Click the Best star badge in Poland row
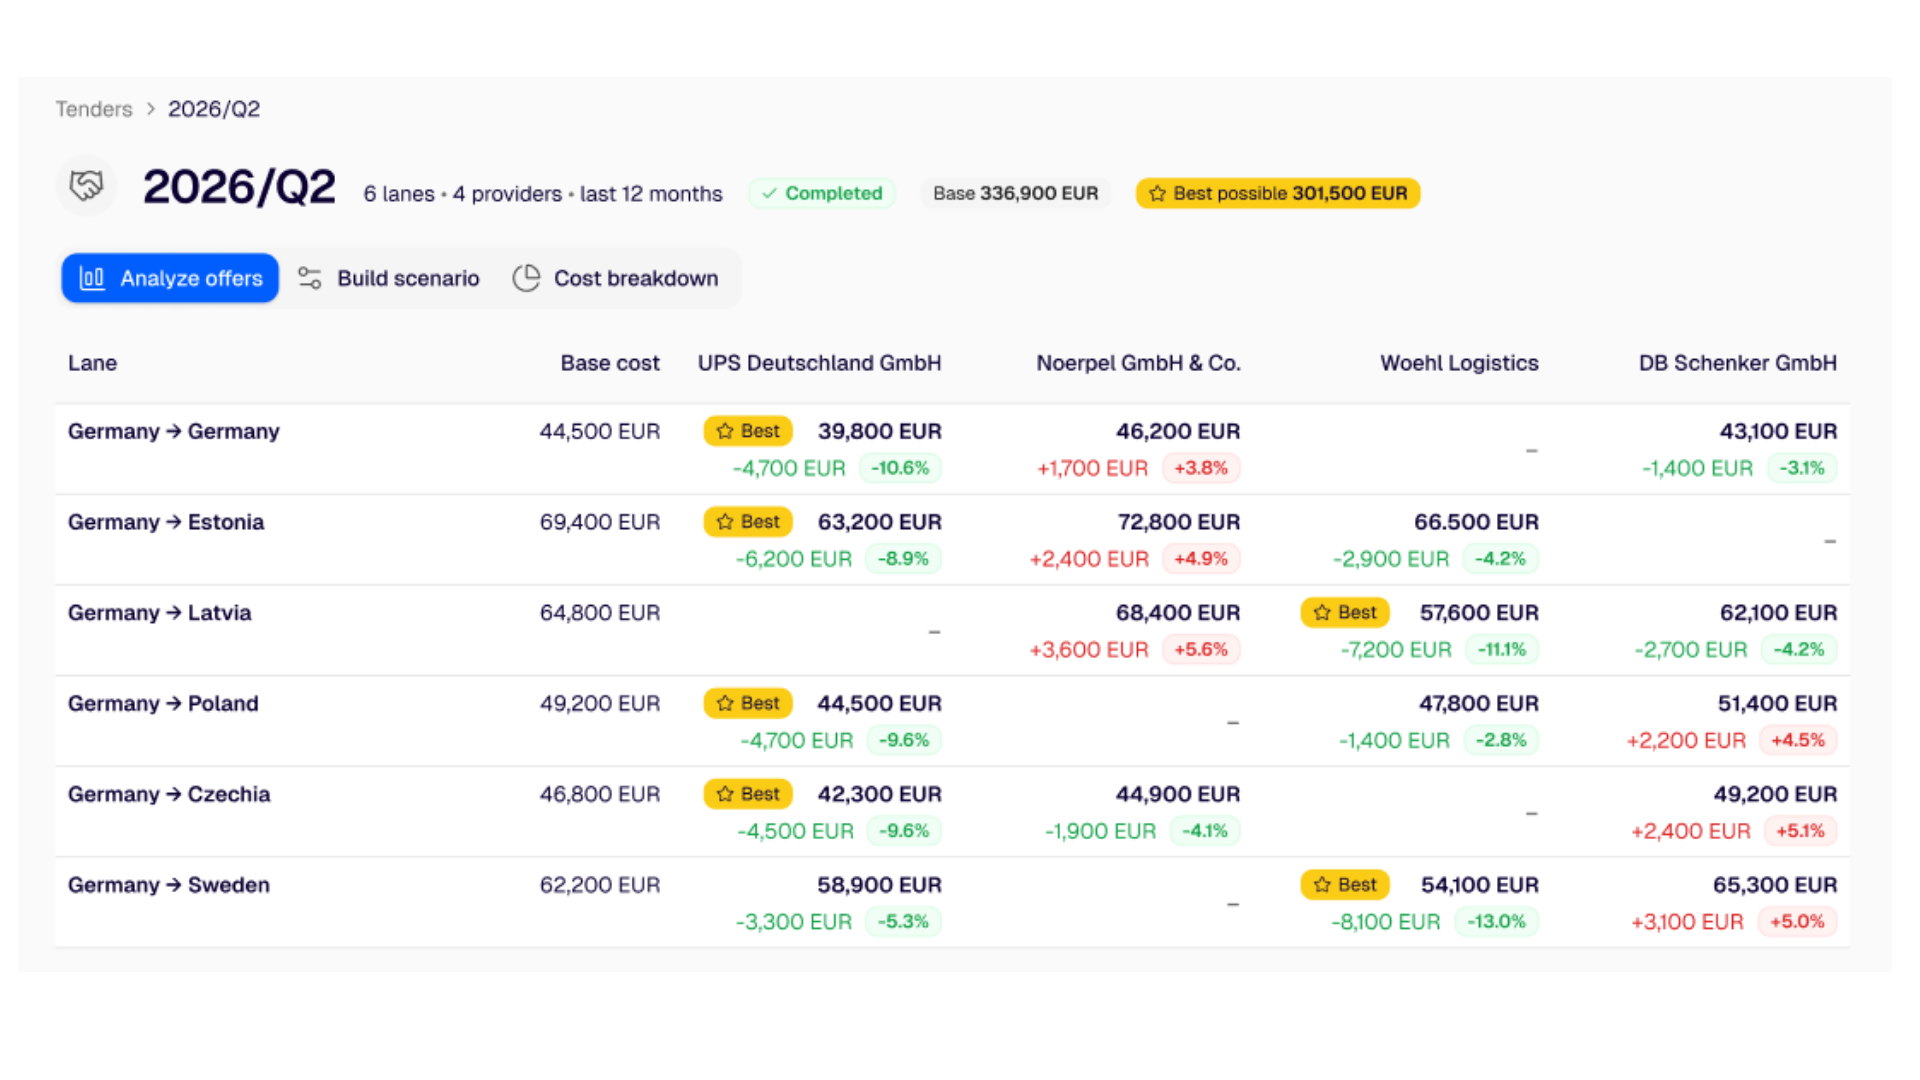The width and height of the screenshot is (1920, 1080). click(x=748, y=703)
